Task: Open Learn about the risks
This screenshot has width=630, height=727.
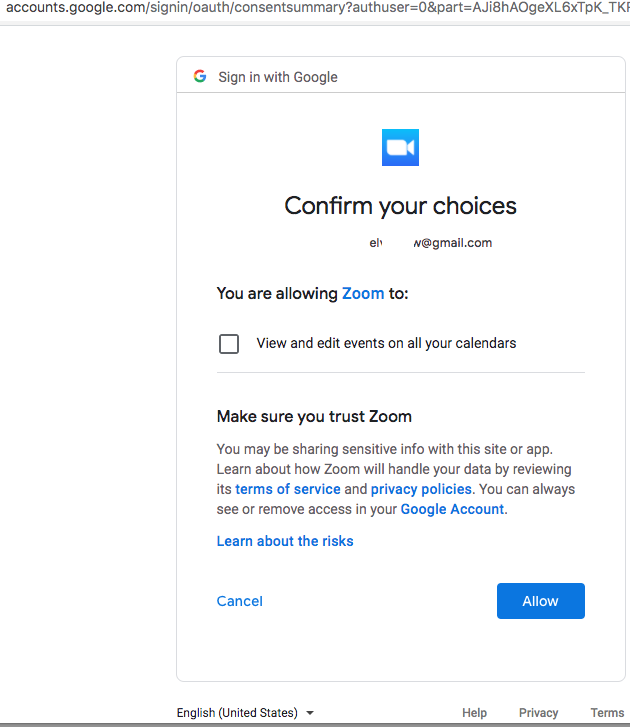Action: [285, 541]
